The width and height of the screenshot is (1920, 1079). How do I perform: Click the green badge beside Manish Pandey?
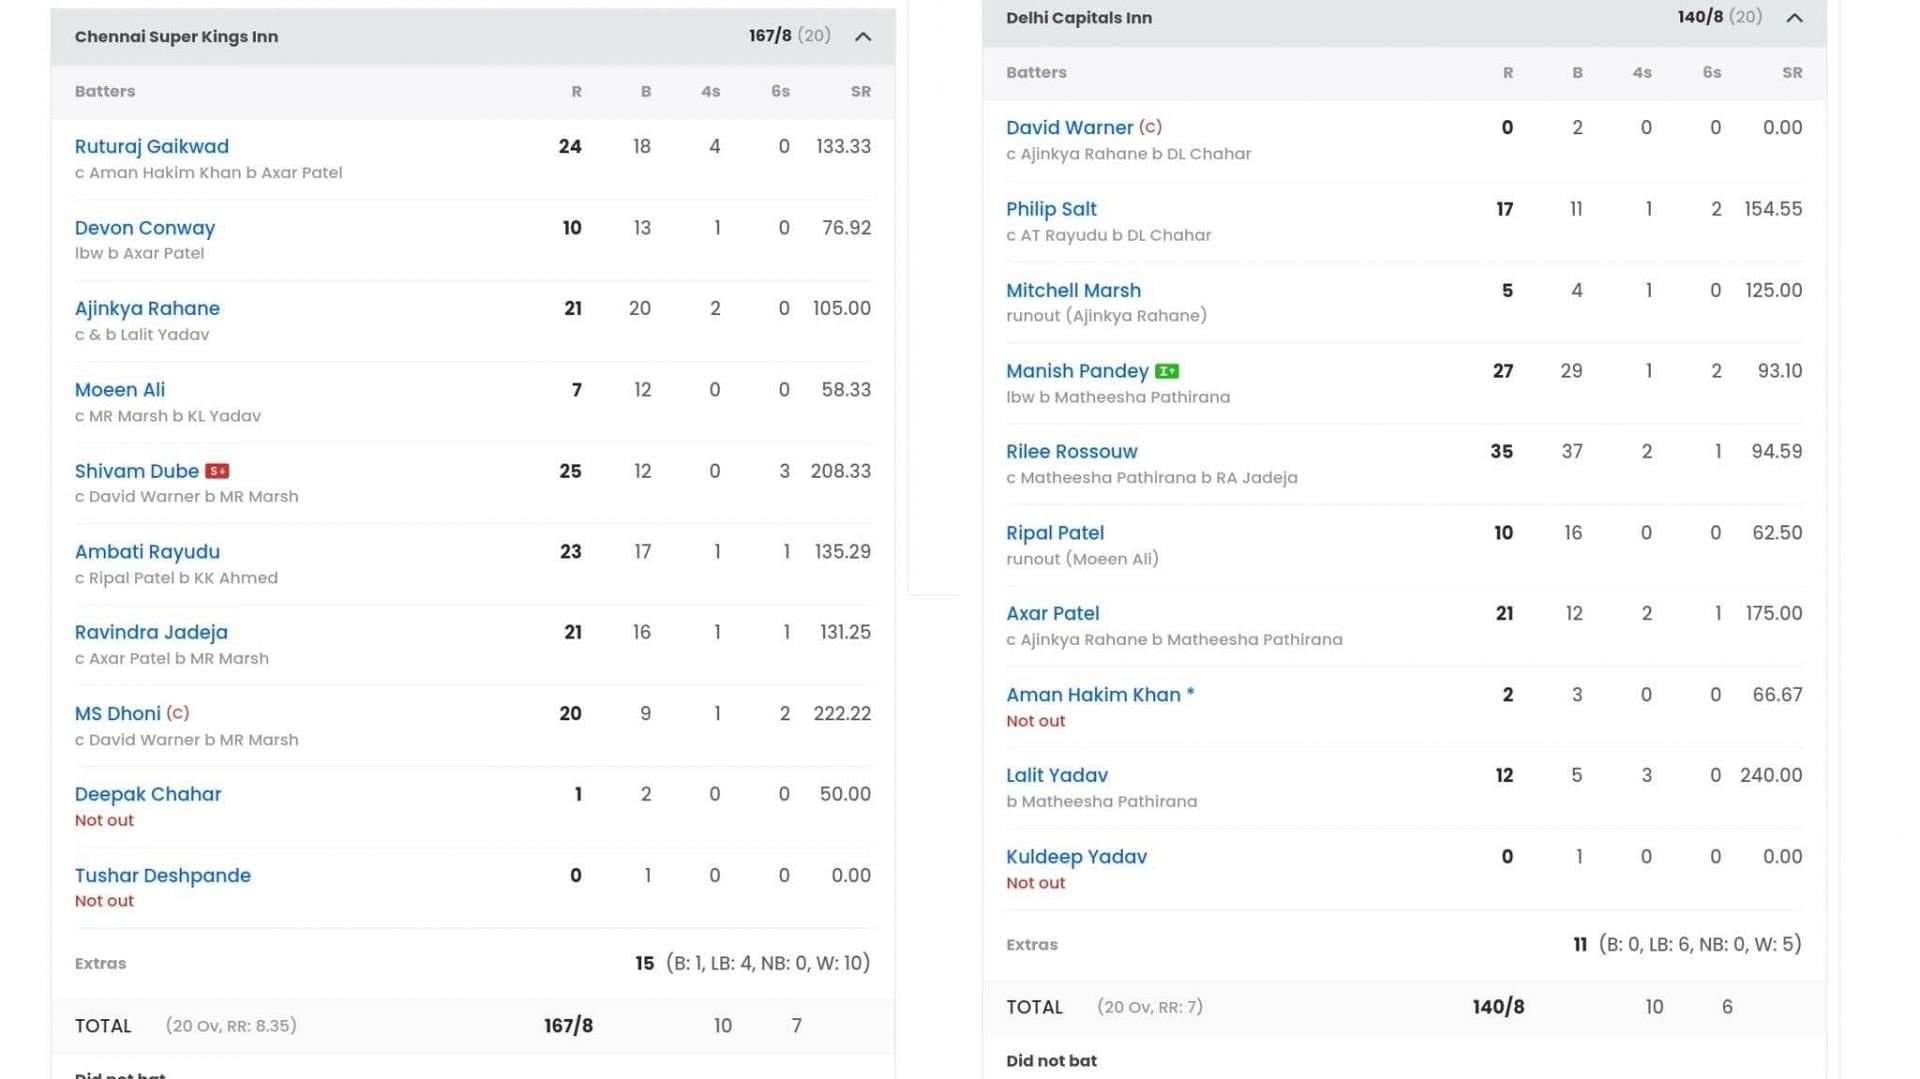[1167, 372]
